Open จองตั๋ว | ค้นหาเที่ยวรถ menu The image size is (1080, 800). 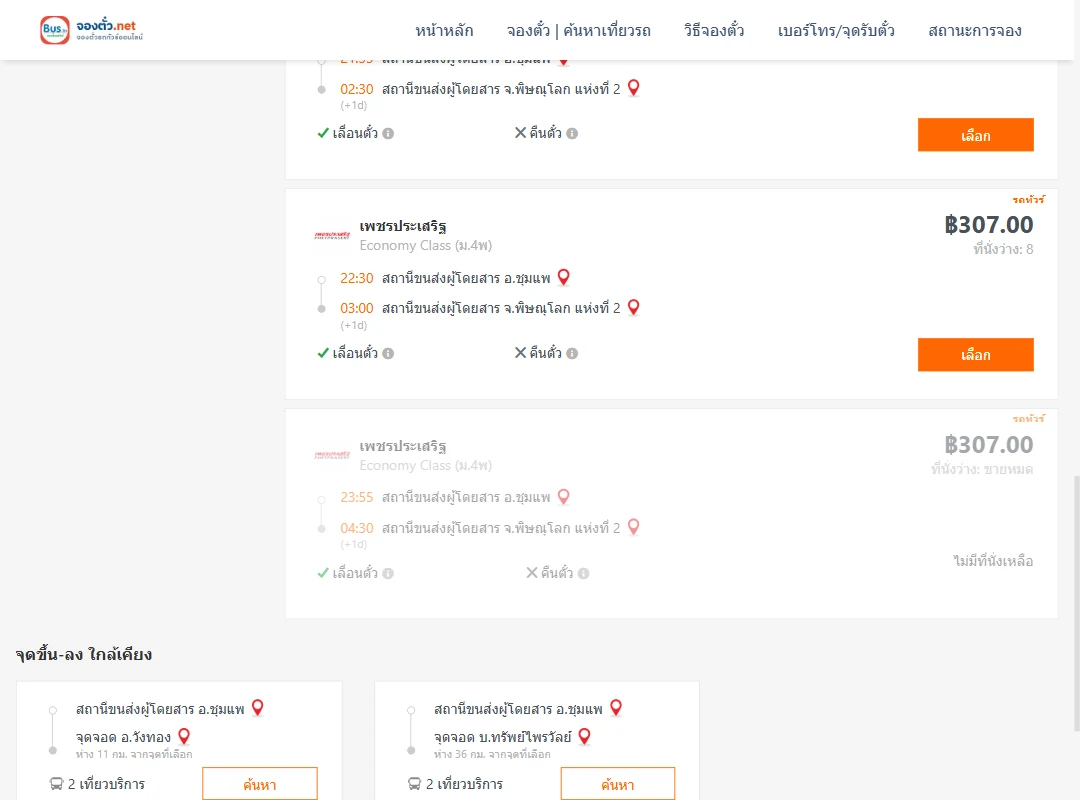[x=579, y=30]
